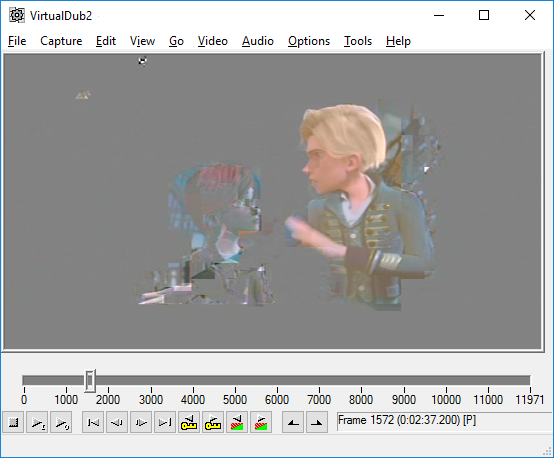The image size is (554, 458).
Task: Click the window resize grip corner
Action: 548,452
